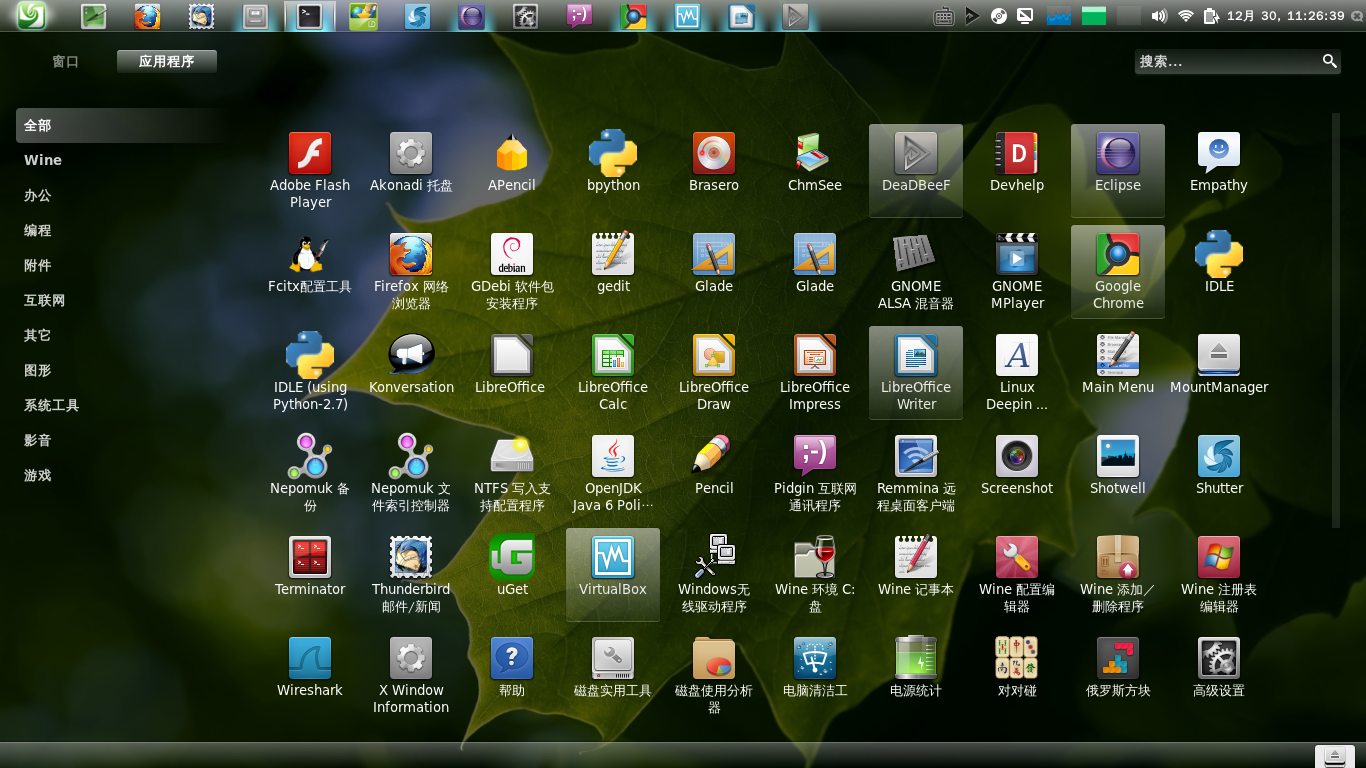
Task: Launch LibreOffice Writer from the grid
Action: pyautogui.click(x=916, y=372)
